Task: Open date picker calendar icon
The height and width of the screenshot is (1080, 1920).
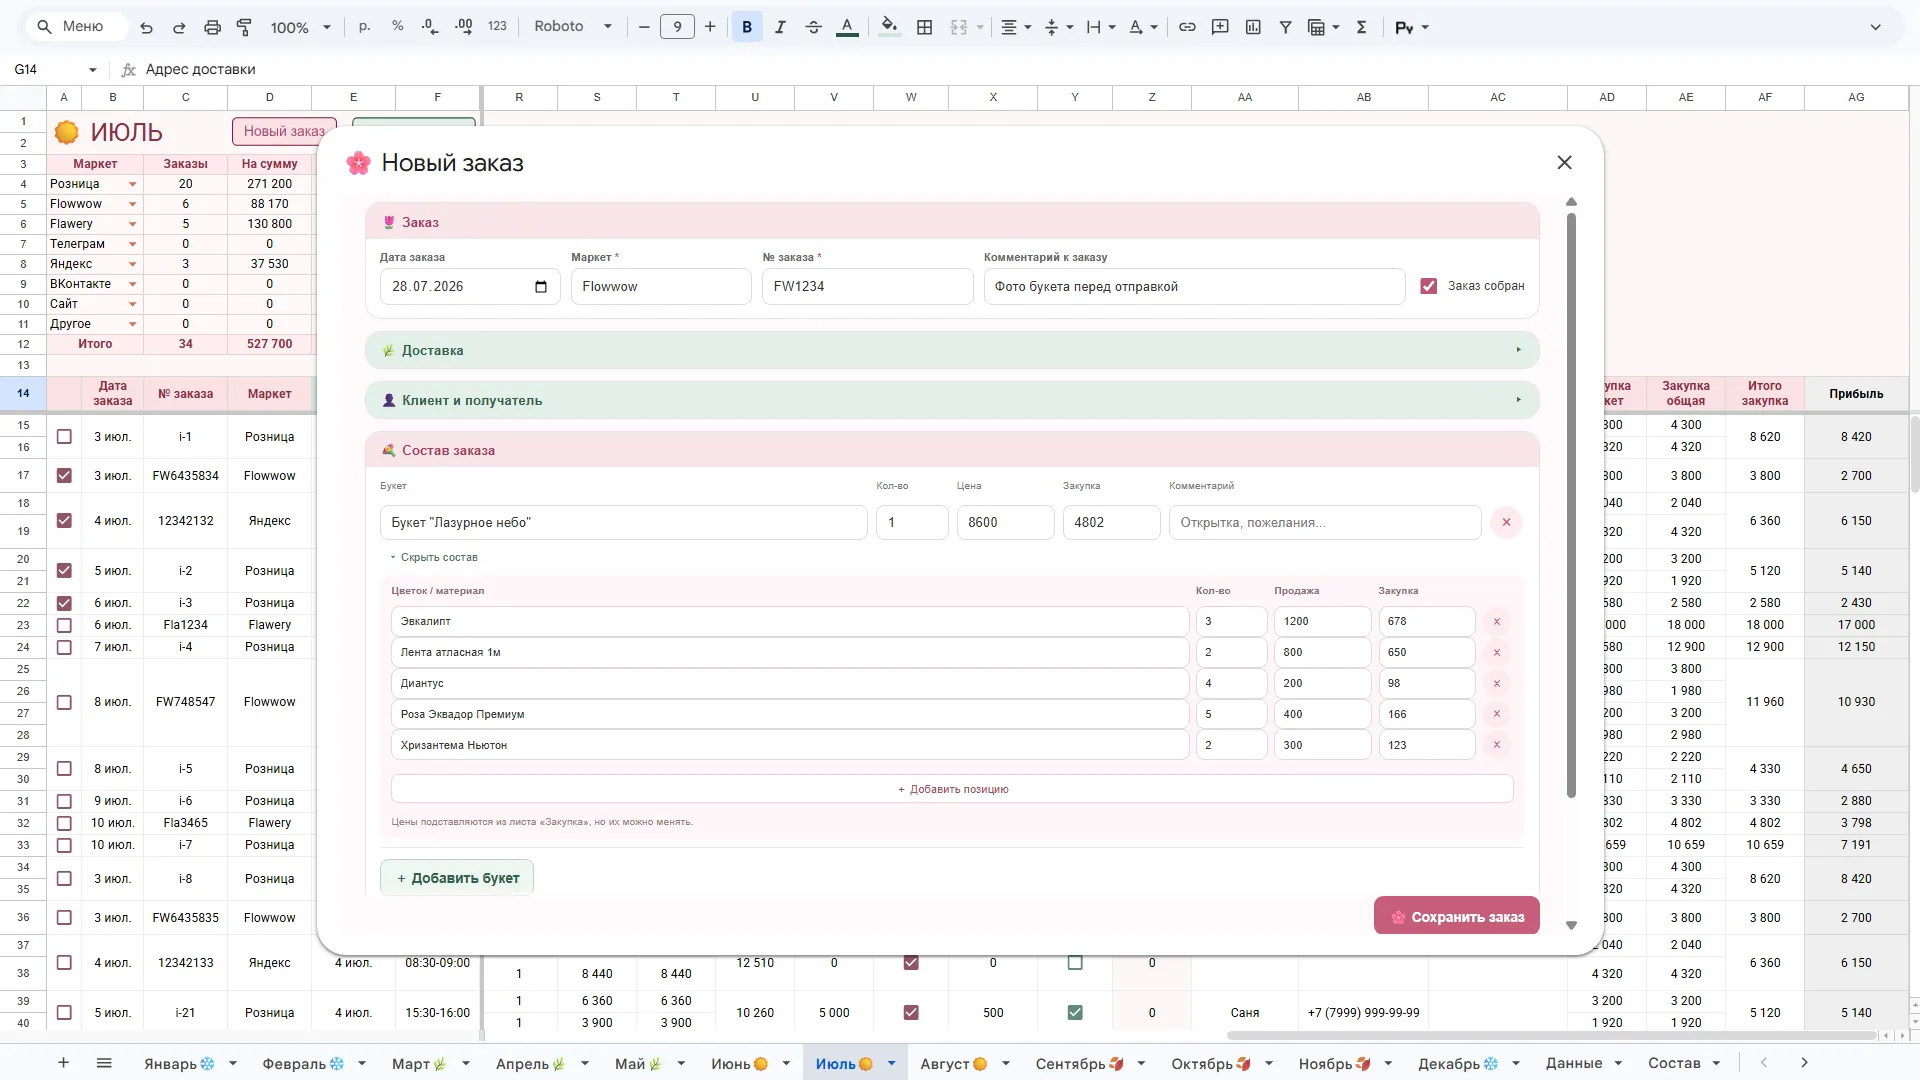Action: pyautogui.click(x=541, y=287)
